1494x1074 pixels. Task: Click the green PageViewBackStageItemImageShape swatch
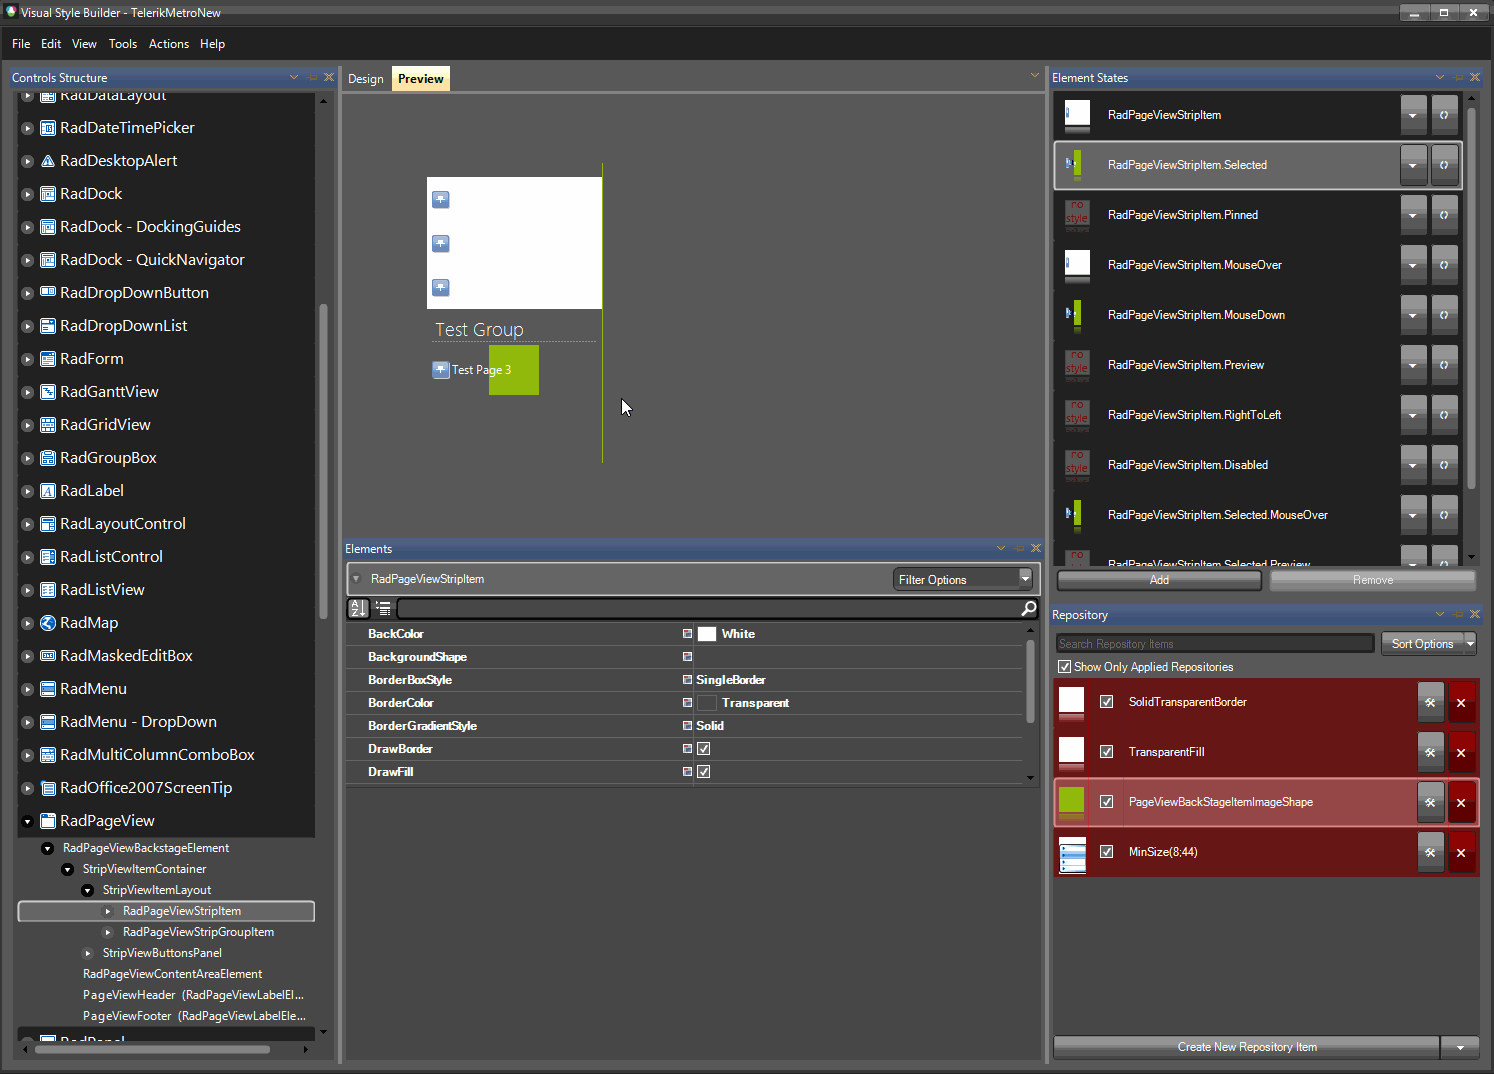point(1071,800)
